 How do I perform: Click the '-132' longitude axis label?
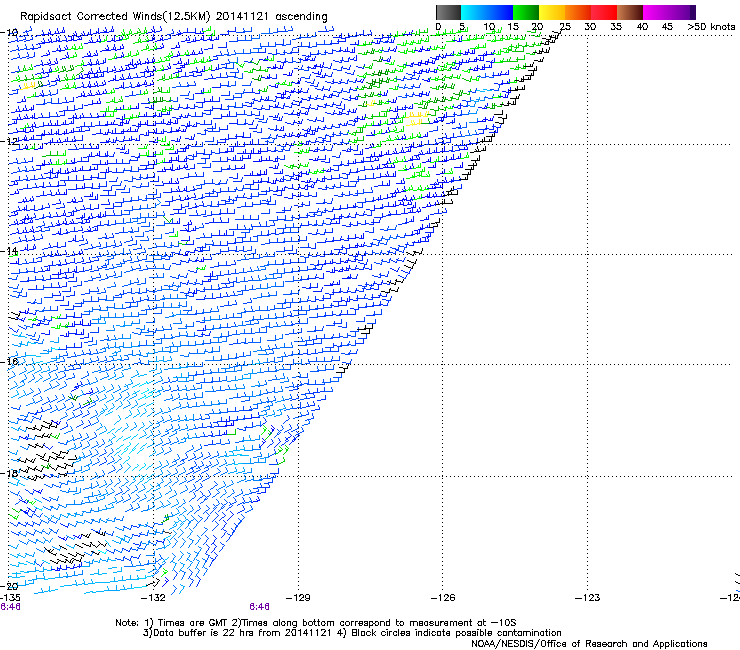point(153,598)
